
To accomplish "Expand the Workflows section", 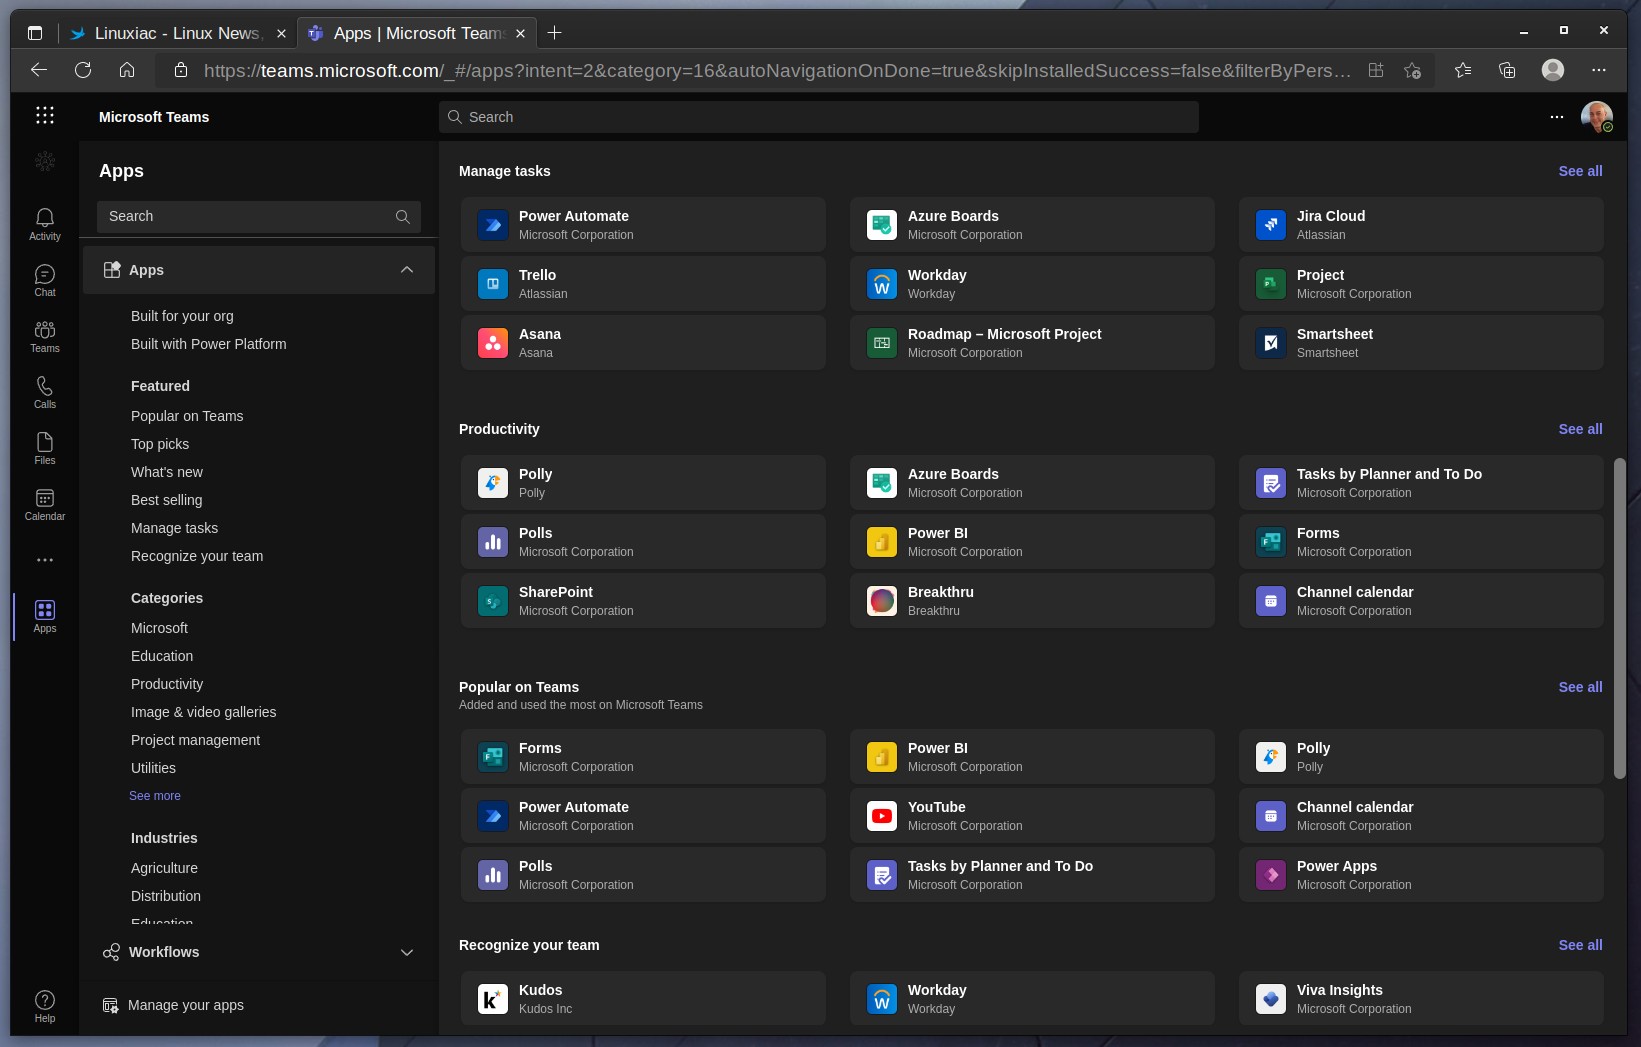I will pyautogui.click(x=407, y=952).
